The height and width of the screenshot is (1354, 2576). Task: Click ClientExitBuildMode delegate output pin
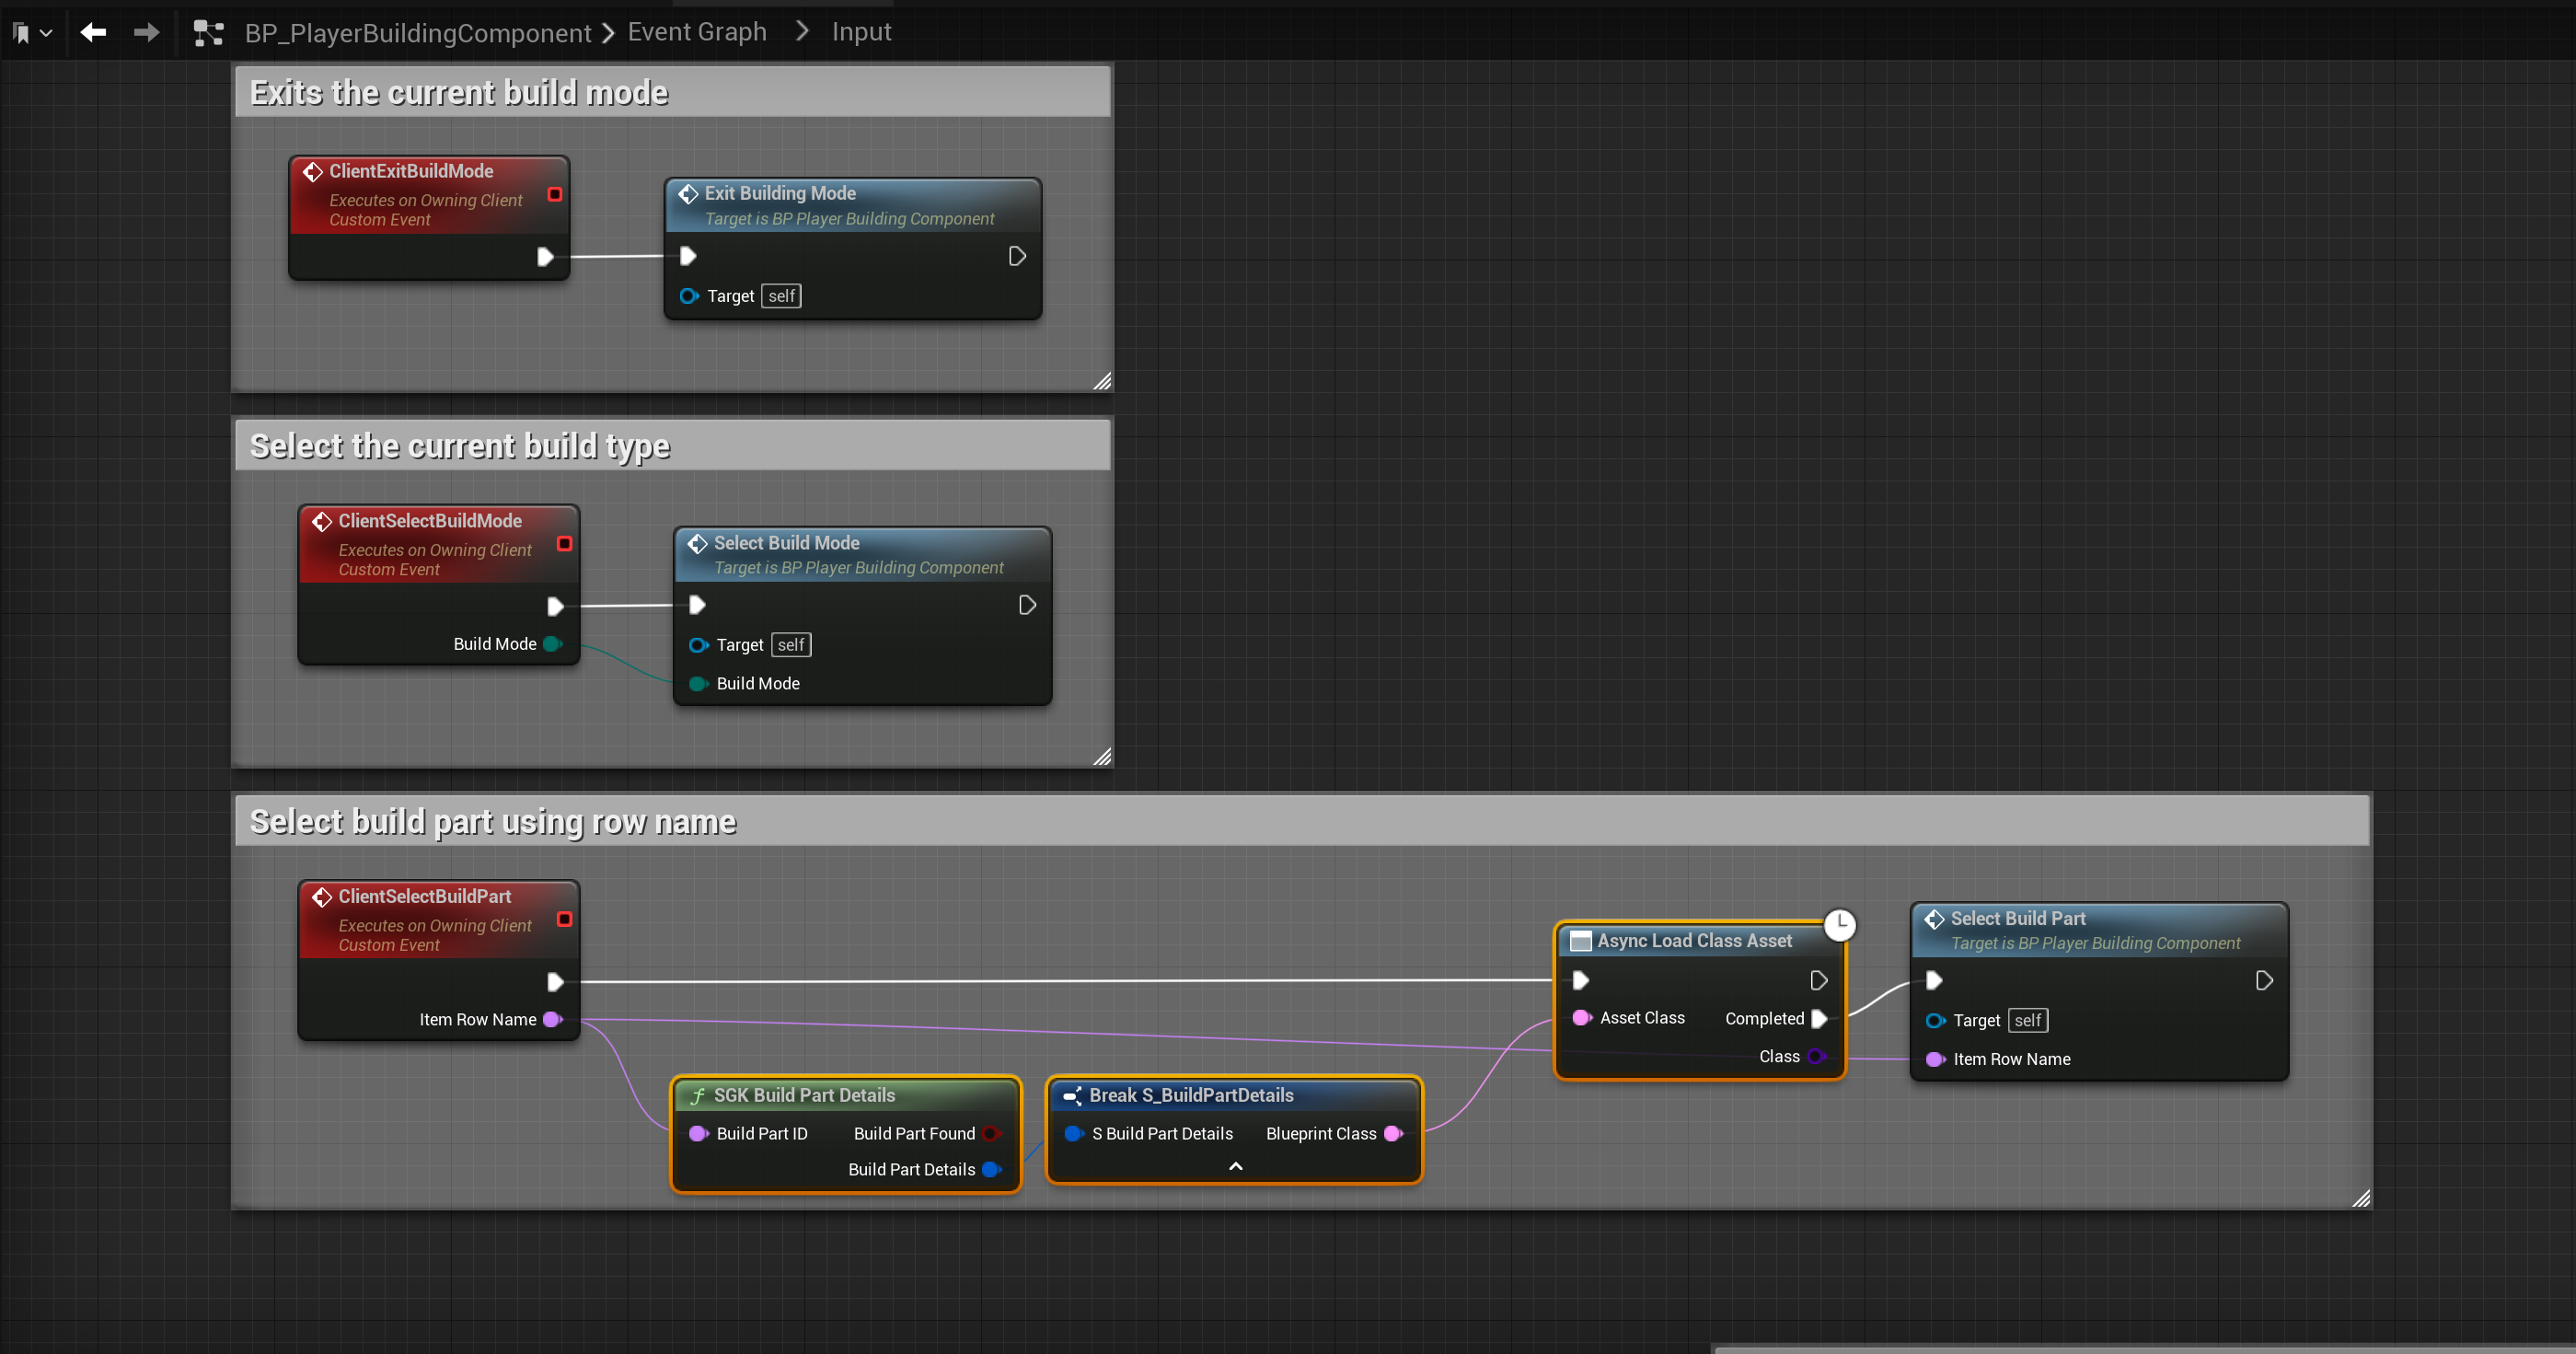tap(555, 195)
